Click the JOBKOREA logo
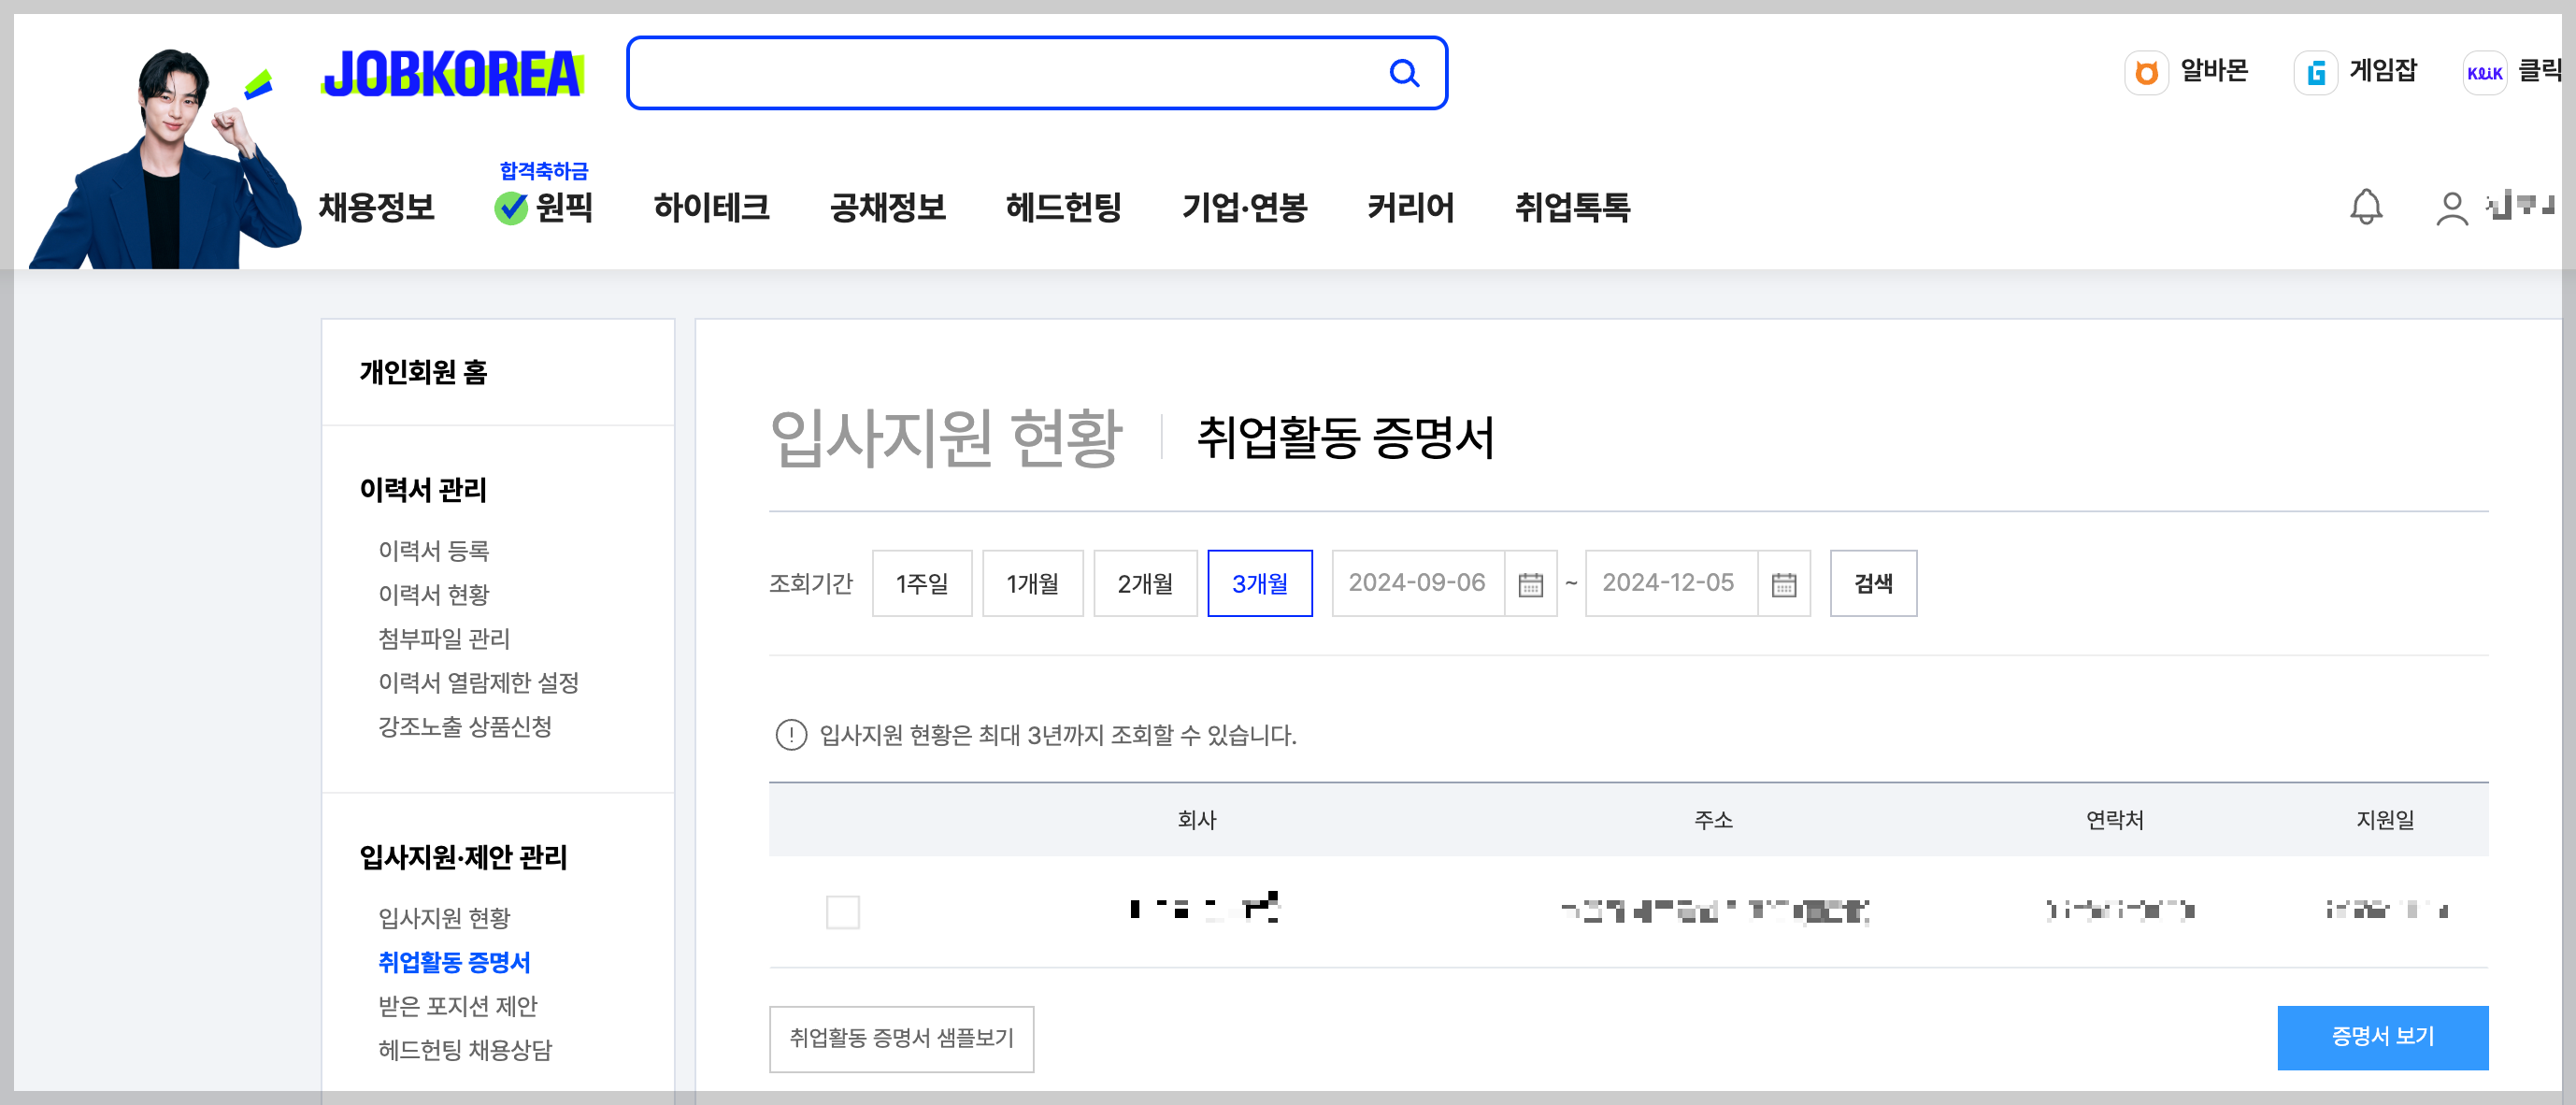2576x1105 pixels. [x=453, y=74]
